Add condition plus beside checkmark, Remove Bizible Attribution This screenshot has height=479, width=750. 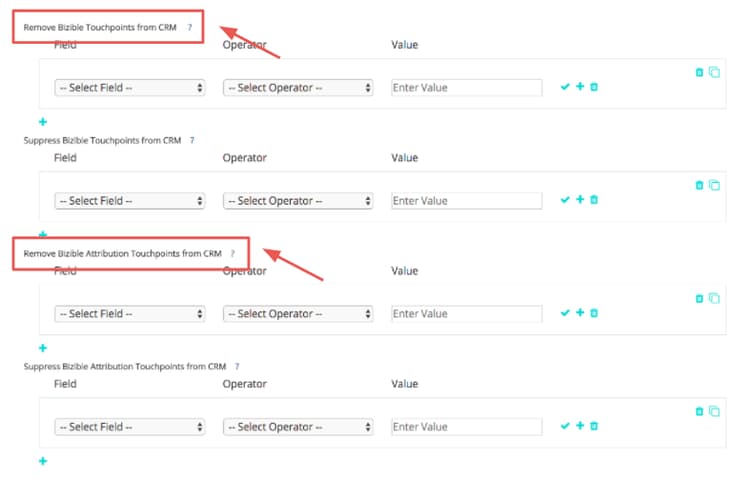pos(580,312)
